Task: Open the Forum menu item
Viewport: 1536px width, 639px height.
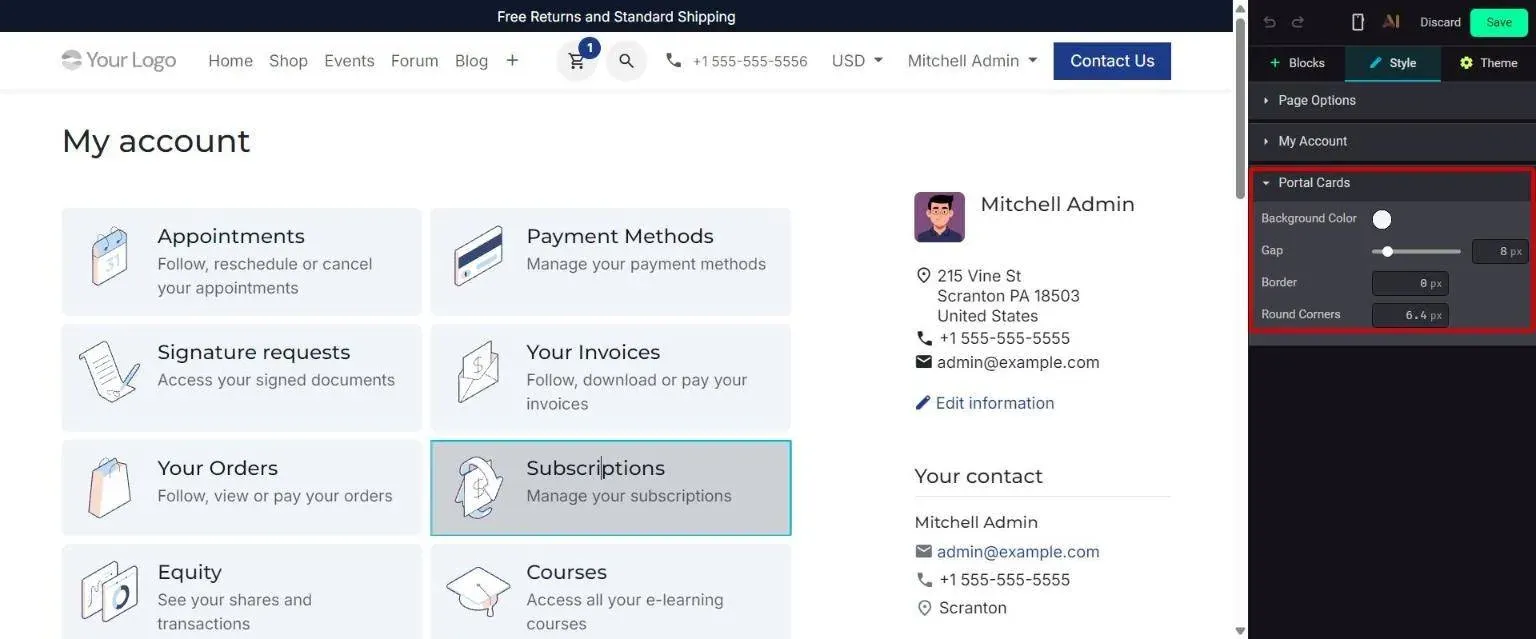Action: coord(414,61)
